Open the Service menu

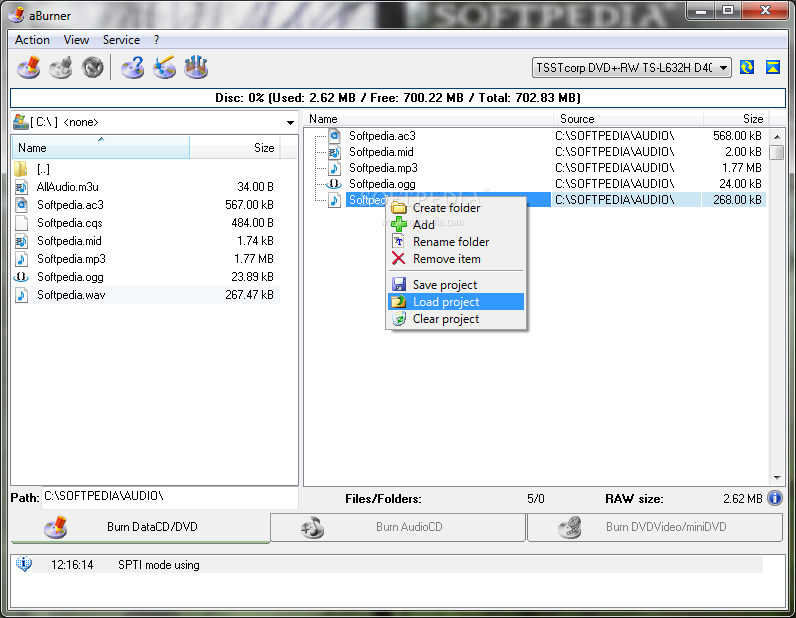(121, 40)
